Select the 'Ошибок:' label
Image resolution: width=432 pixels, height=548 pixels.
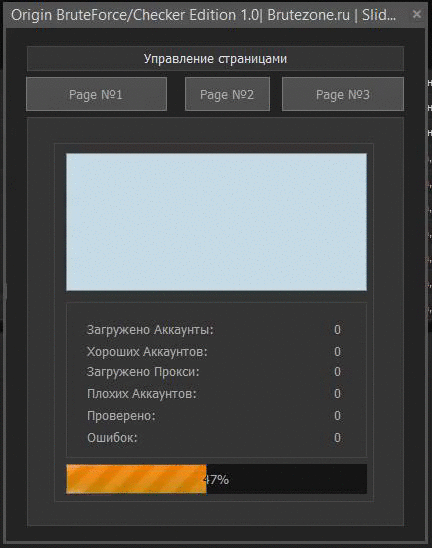coord(112,438)
